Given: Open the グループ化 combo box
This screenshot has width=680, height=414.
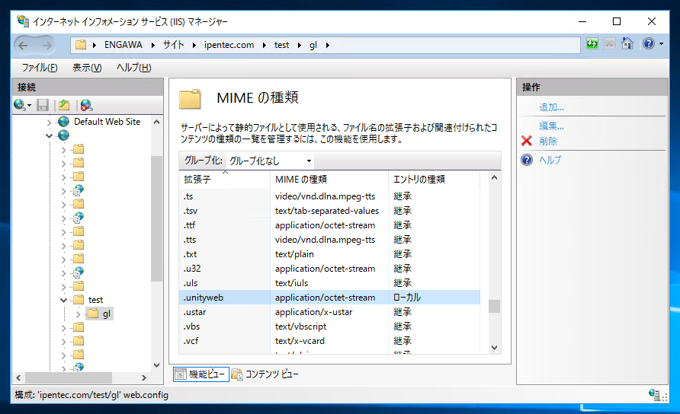Looking at the screenshot, I should (271, 161).
